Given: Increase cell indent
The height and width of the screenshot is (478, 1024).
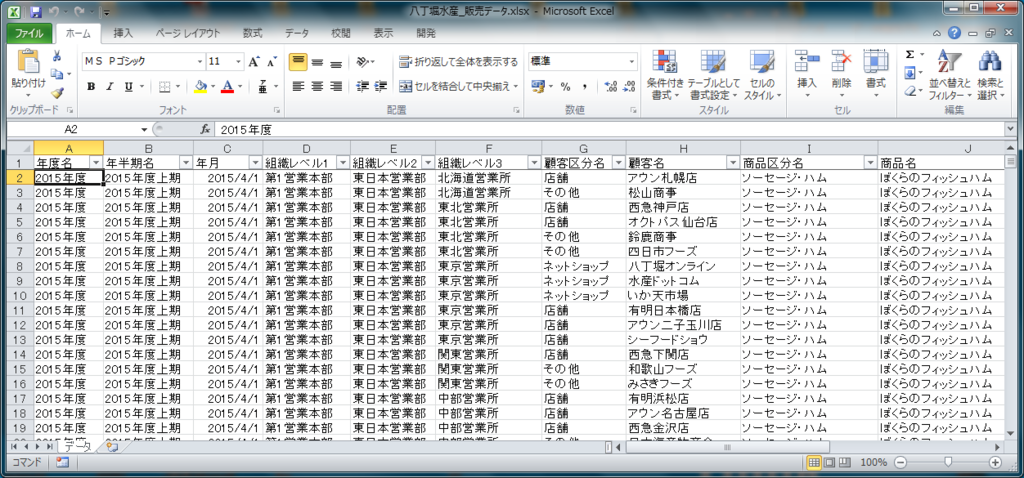Looking at the screenshot, I should (381, 86).
